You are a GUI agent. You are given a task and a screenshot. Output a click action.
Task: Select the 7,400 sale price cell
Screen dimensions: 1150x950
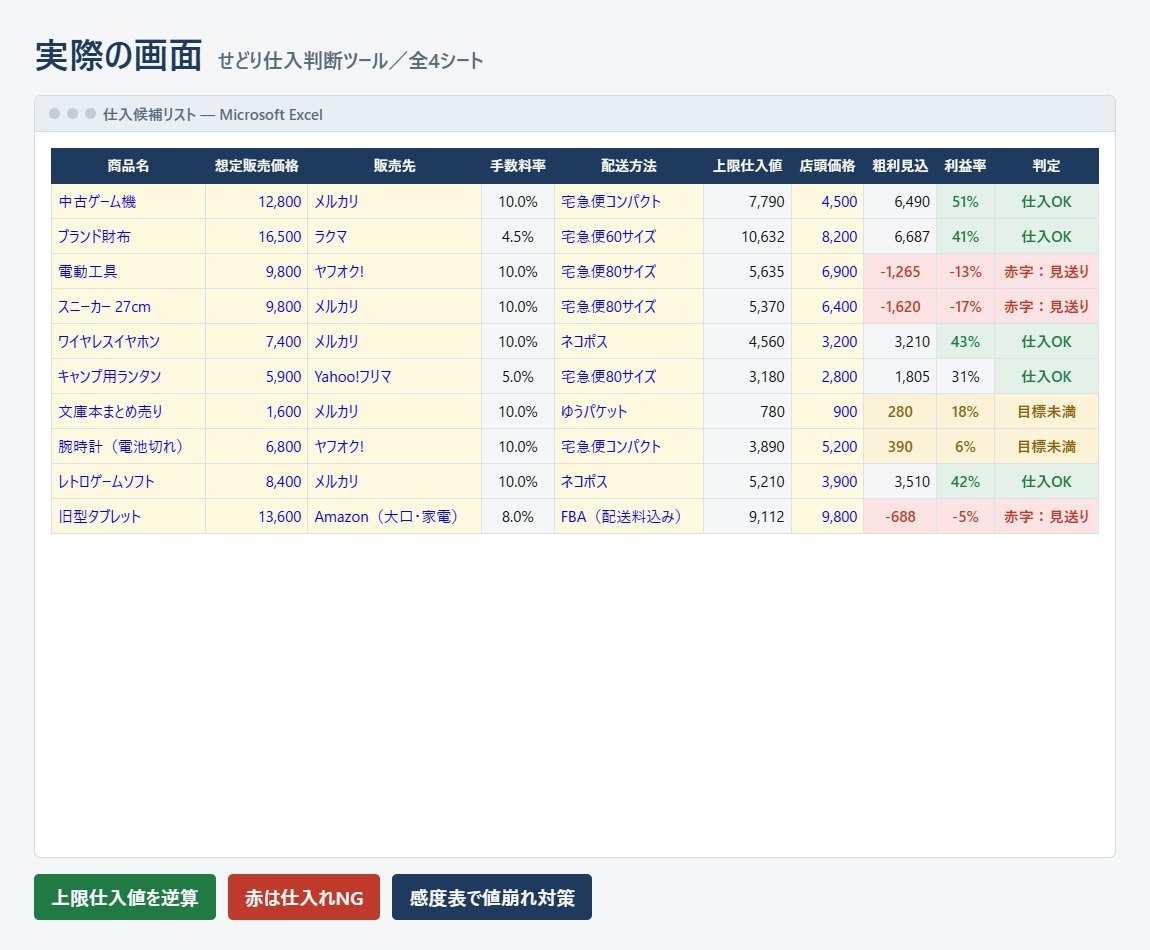tap(256, 341)
